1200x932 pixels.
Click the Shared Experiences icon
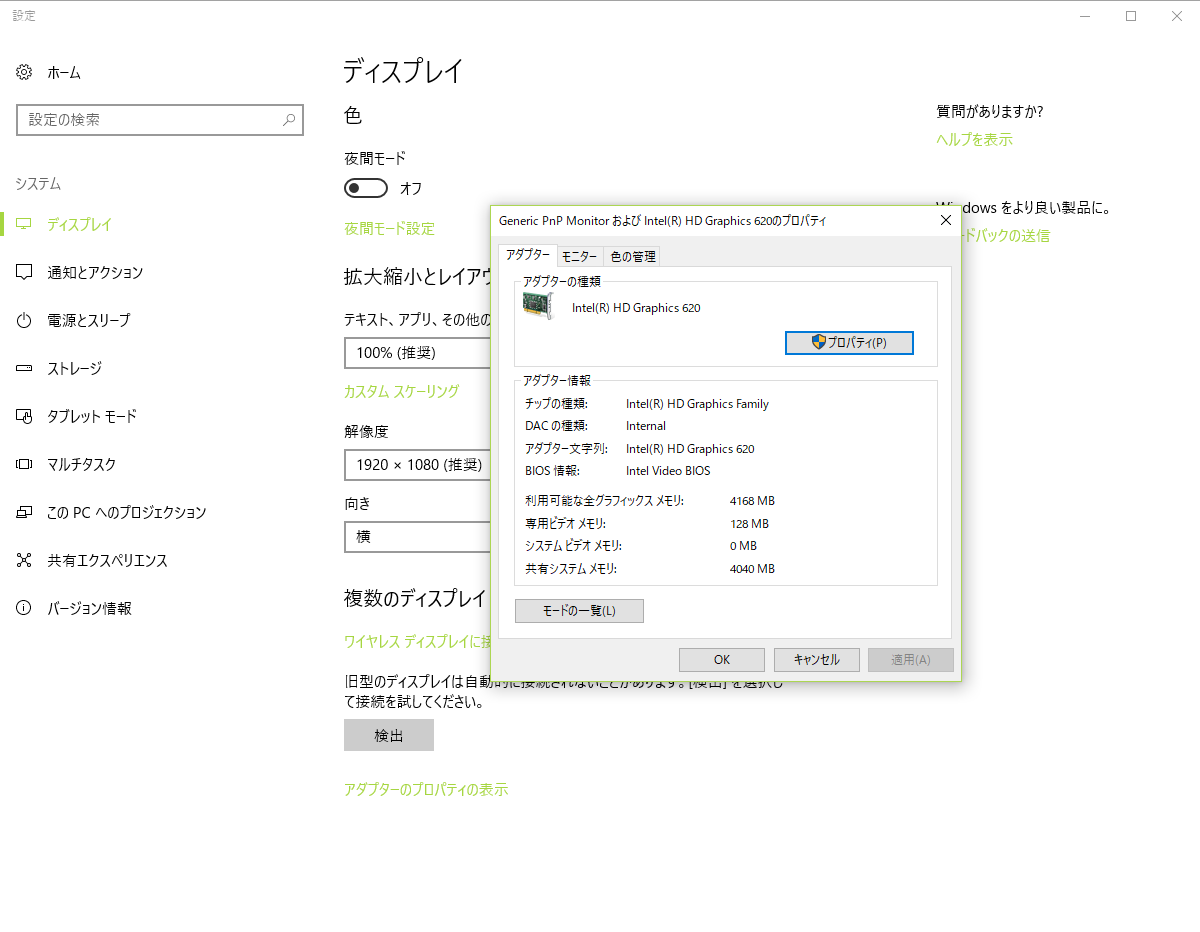pos(24,560)
